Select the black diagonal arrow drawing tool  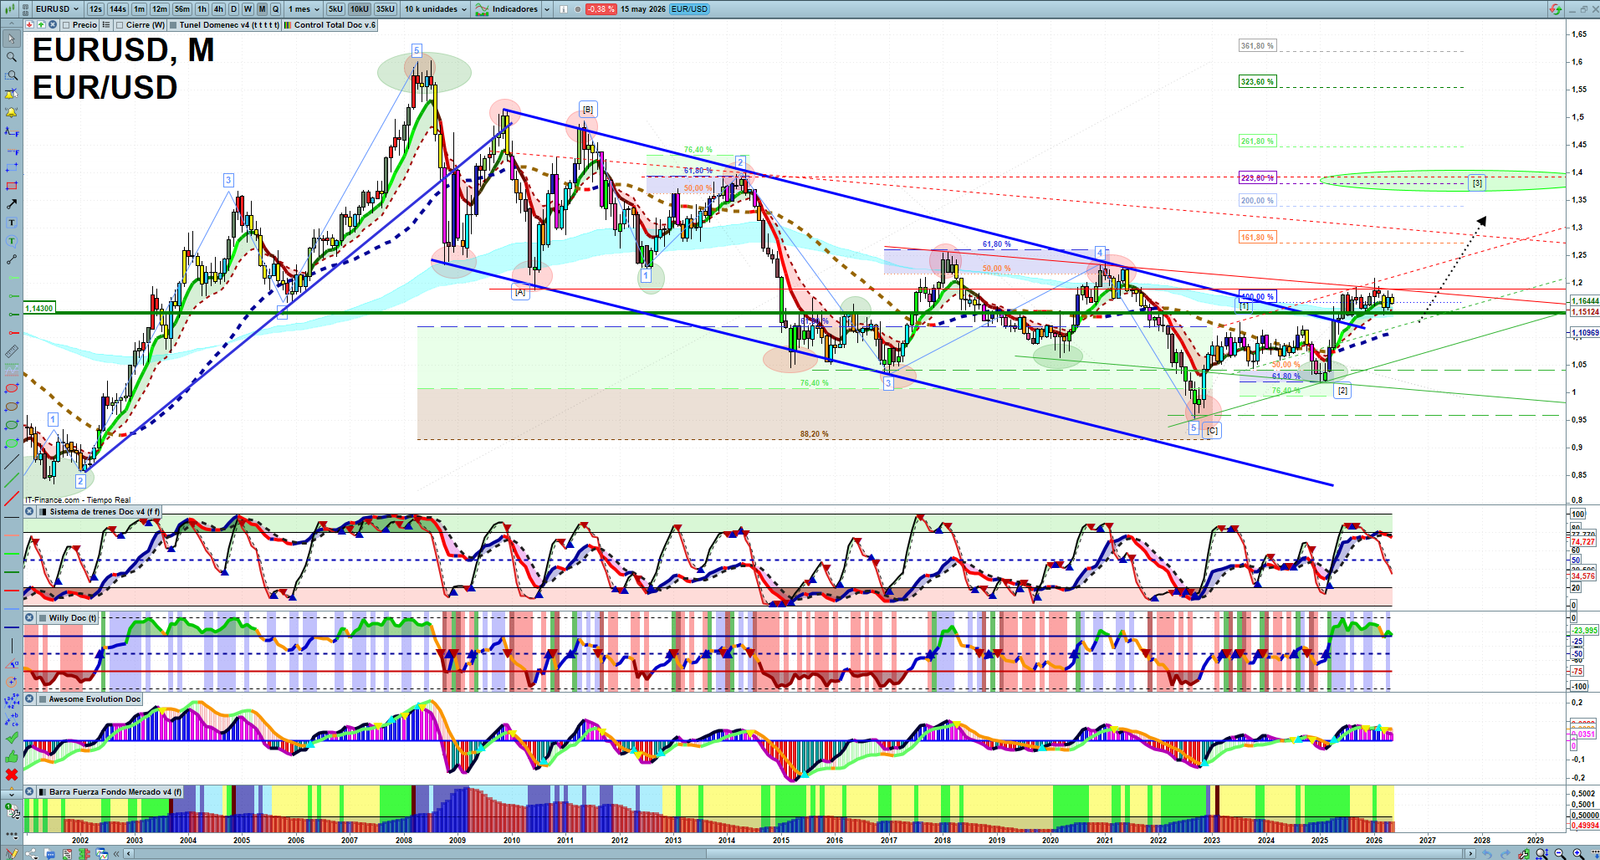pos(12,204)
